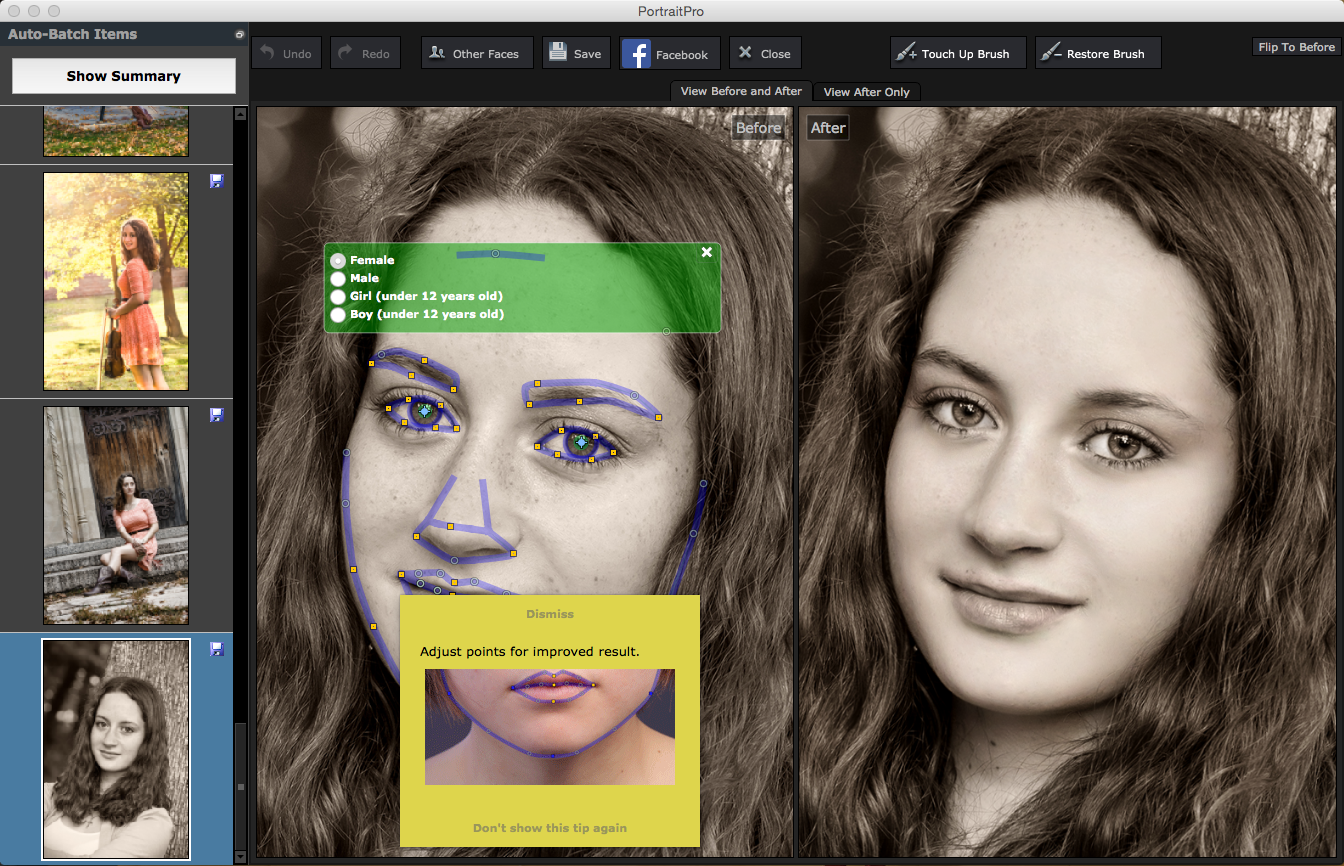This screenshot has height=866, width=1344.
Task: Click save icon beside violin girl thumbnail
Action: coord(216,181)
